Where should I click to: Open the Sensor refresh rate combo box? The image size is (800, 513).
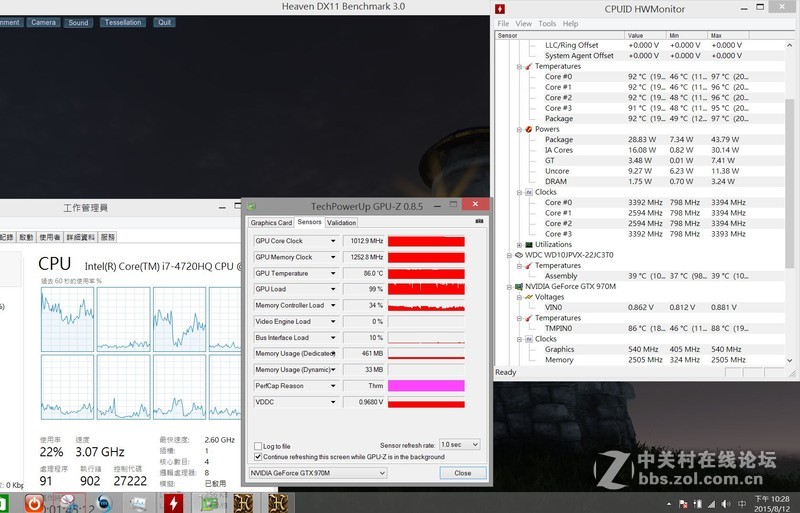click(459, 445)
